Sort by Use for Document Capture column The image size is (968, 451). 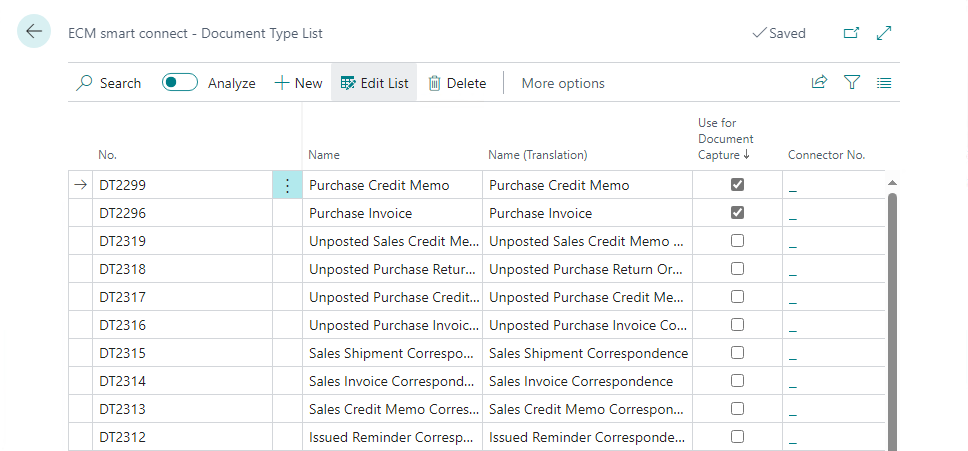tap(725, 139)
